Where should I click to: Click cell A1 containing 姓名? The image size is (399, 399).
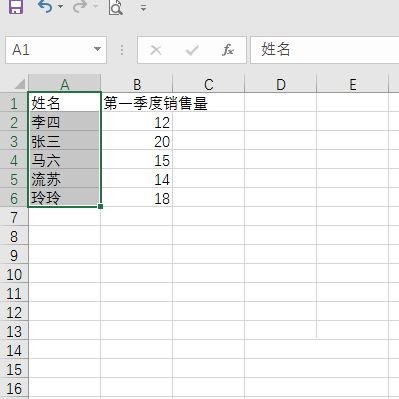click(65, 103)
